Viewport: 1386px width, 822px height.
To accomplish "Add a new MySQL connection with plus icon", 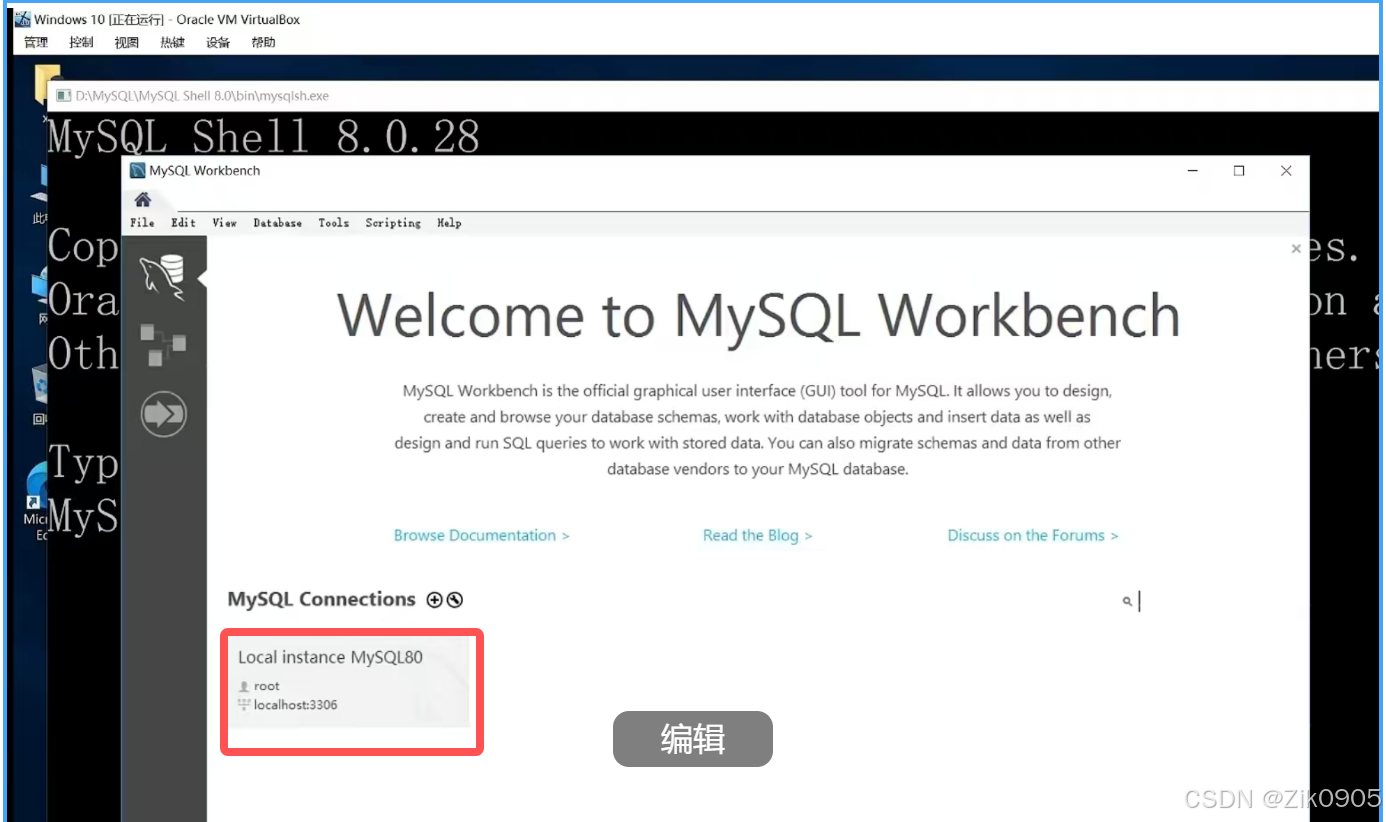I will point(435,600).
